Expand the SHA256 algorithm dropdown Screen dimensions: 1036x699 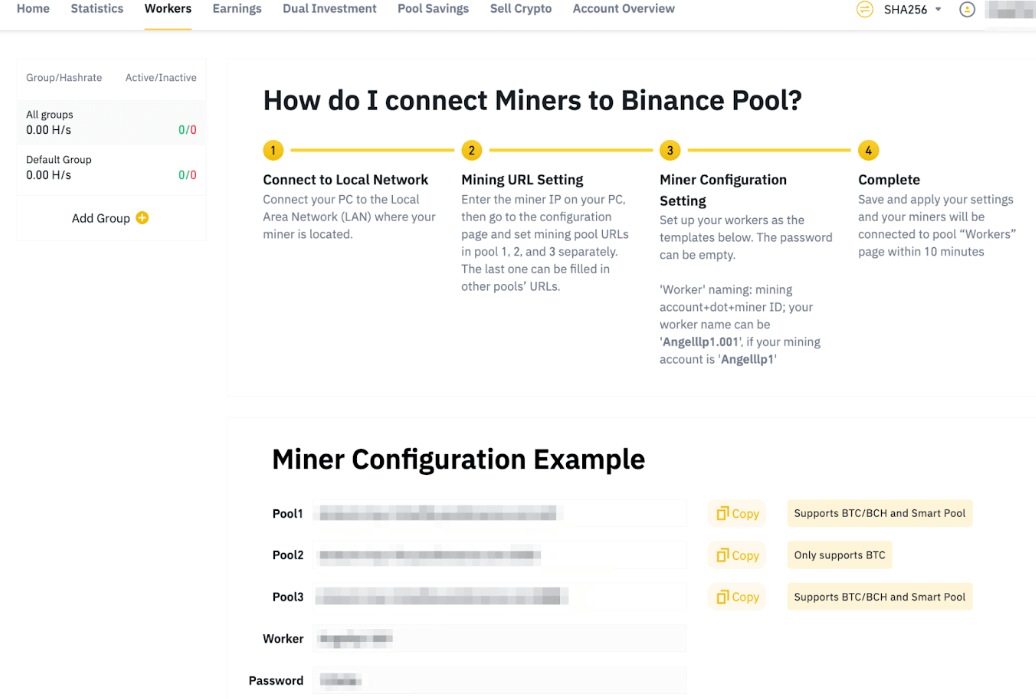coord(912,9)
